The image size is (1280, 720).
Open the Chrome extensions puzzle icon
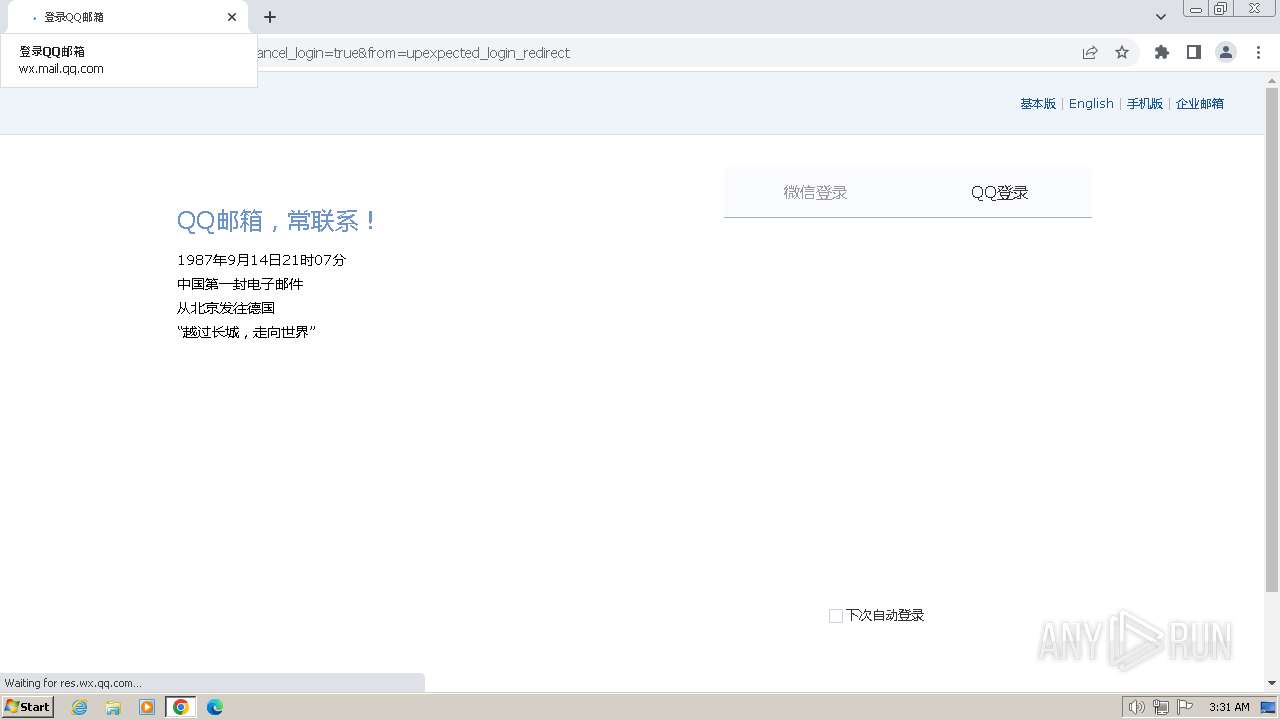coord(1161,53)
